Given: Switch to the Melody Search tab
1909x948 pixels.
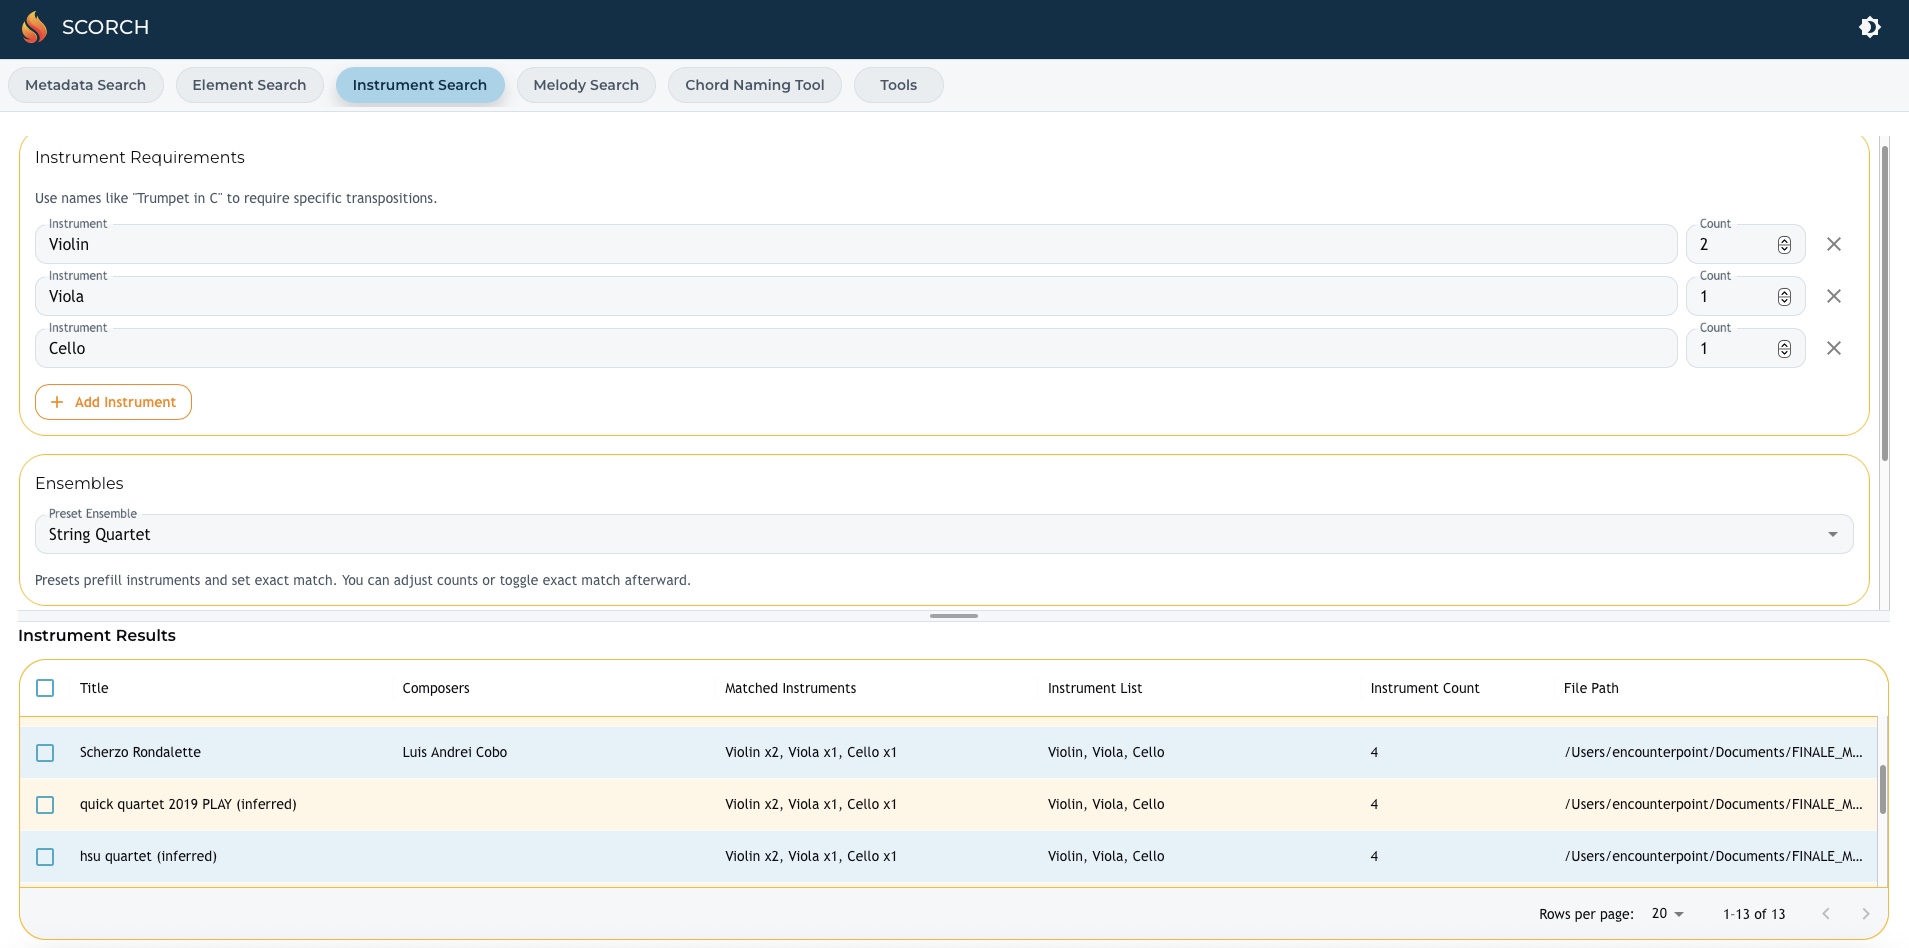Looking at the screenshot, I should tap(585, 85).
